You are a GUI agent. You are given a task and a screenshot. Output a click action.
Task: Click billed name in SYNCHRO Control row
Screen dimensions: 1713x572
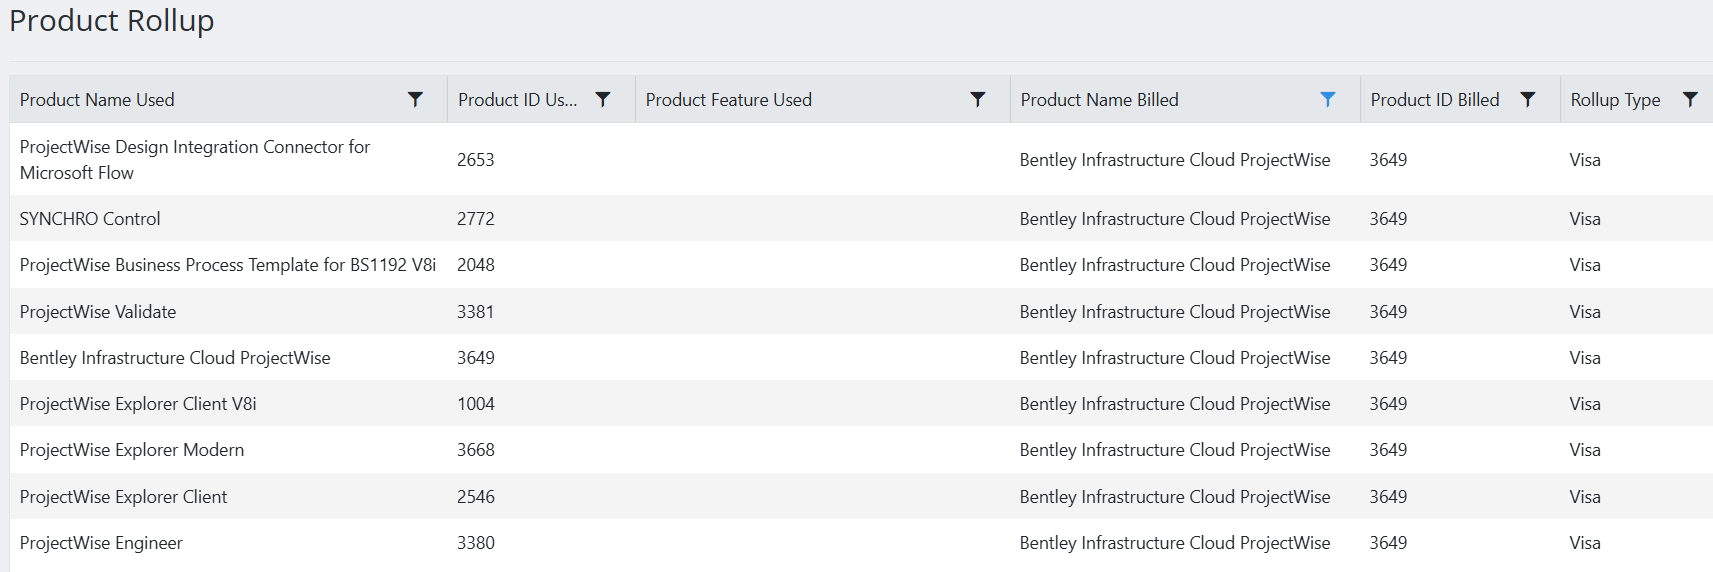tap(1175, 219)
